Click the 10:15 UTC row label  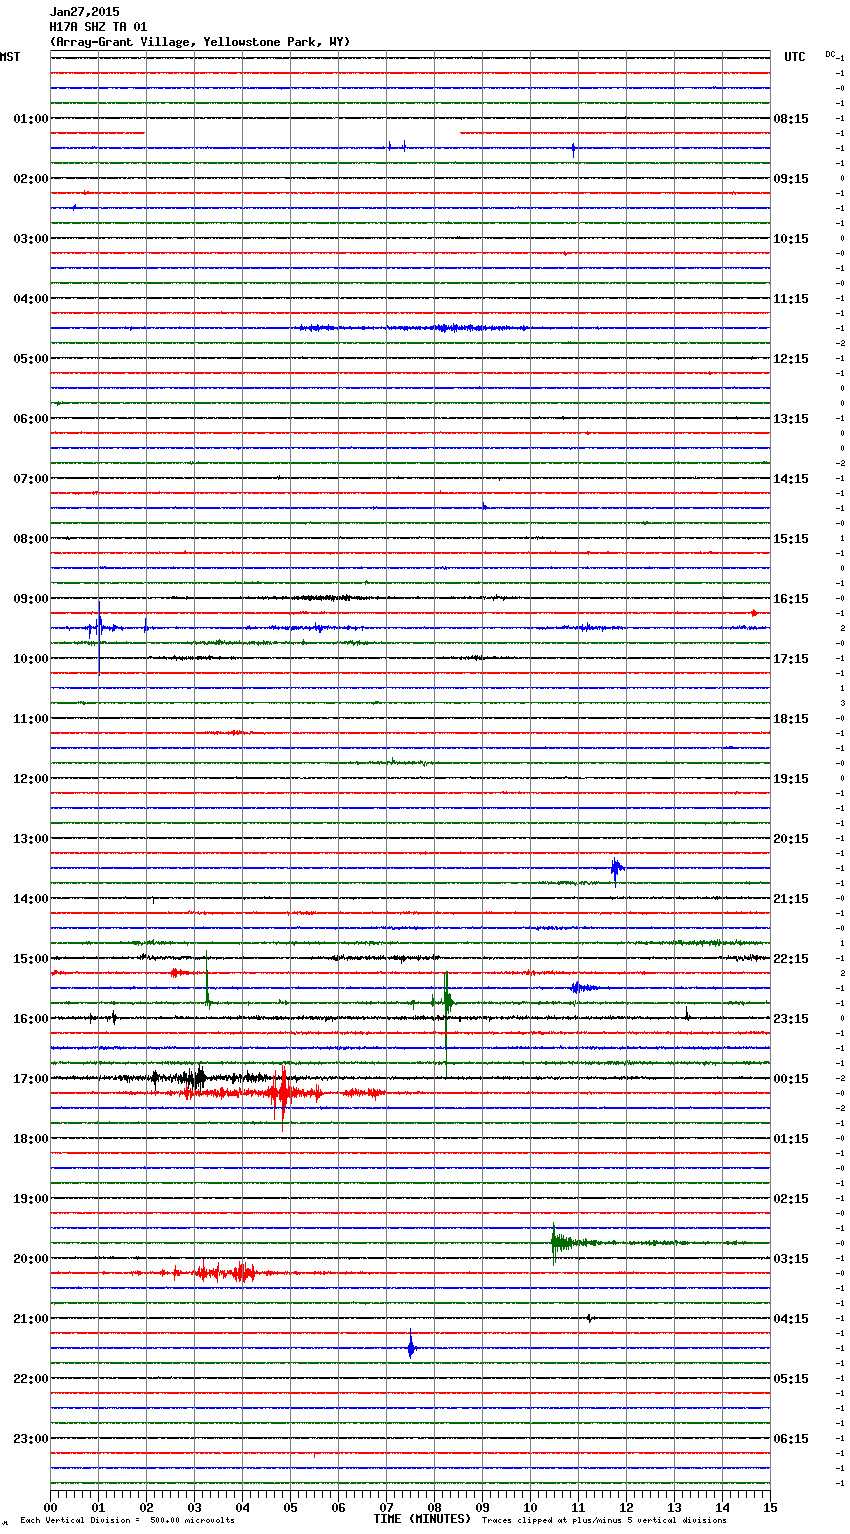[791, 239]
